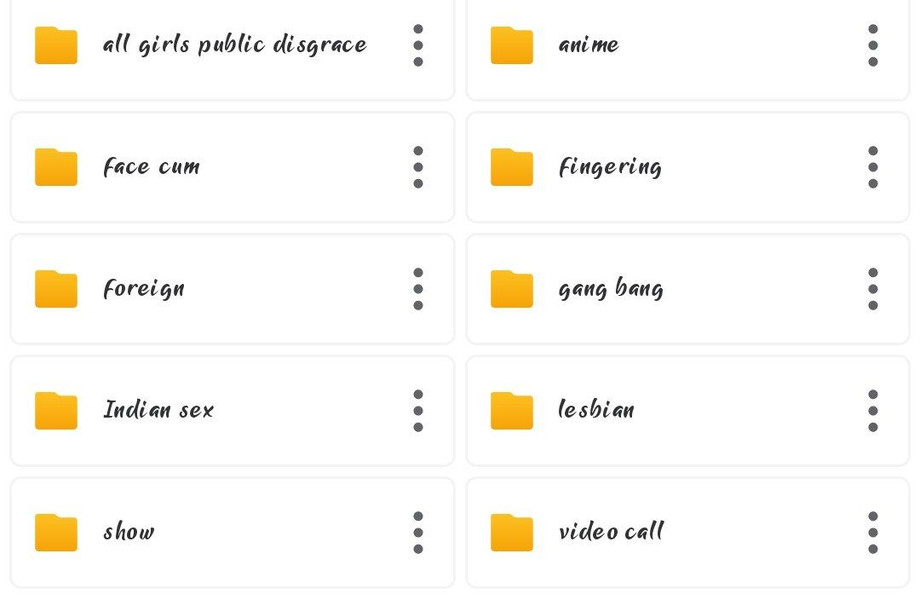Viewport: 920px width, 595px height.
Task: Select the Indian sex folder label
Action: [158, 411]
